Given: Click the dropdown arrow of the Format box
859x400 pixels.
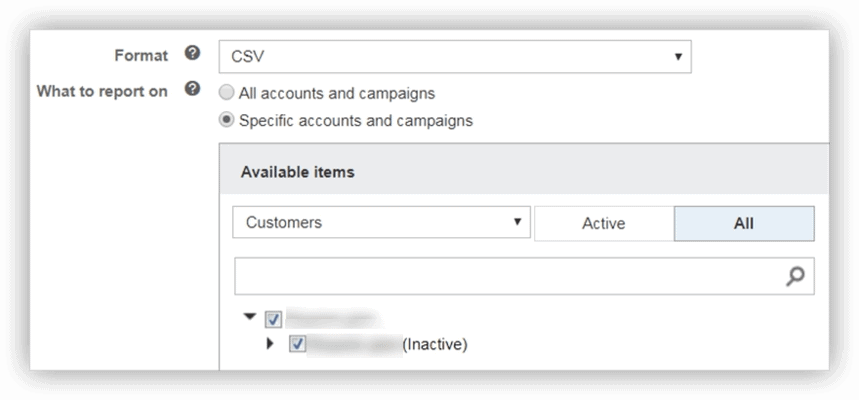Looking at the screenshot, I should click(678, 57).
